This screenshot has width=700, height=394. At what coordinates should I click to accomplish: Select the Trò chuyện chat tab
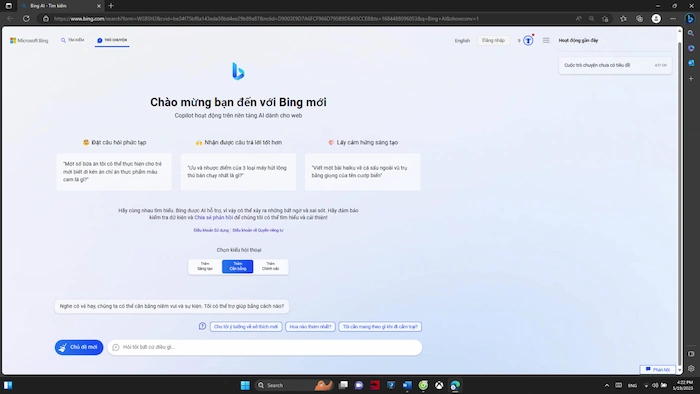[x=112, y=40]
